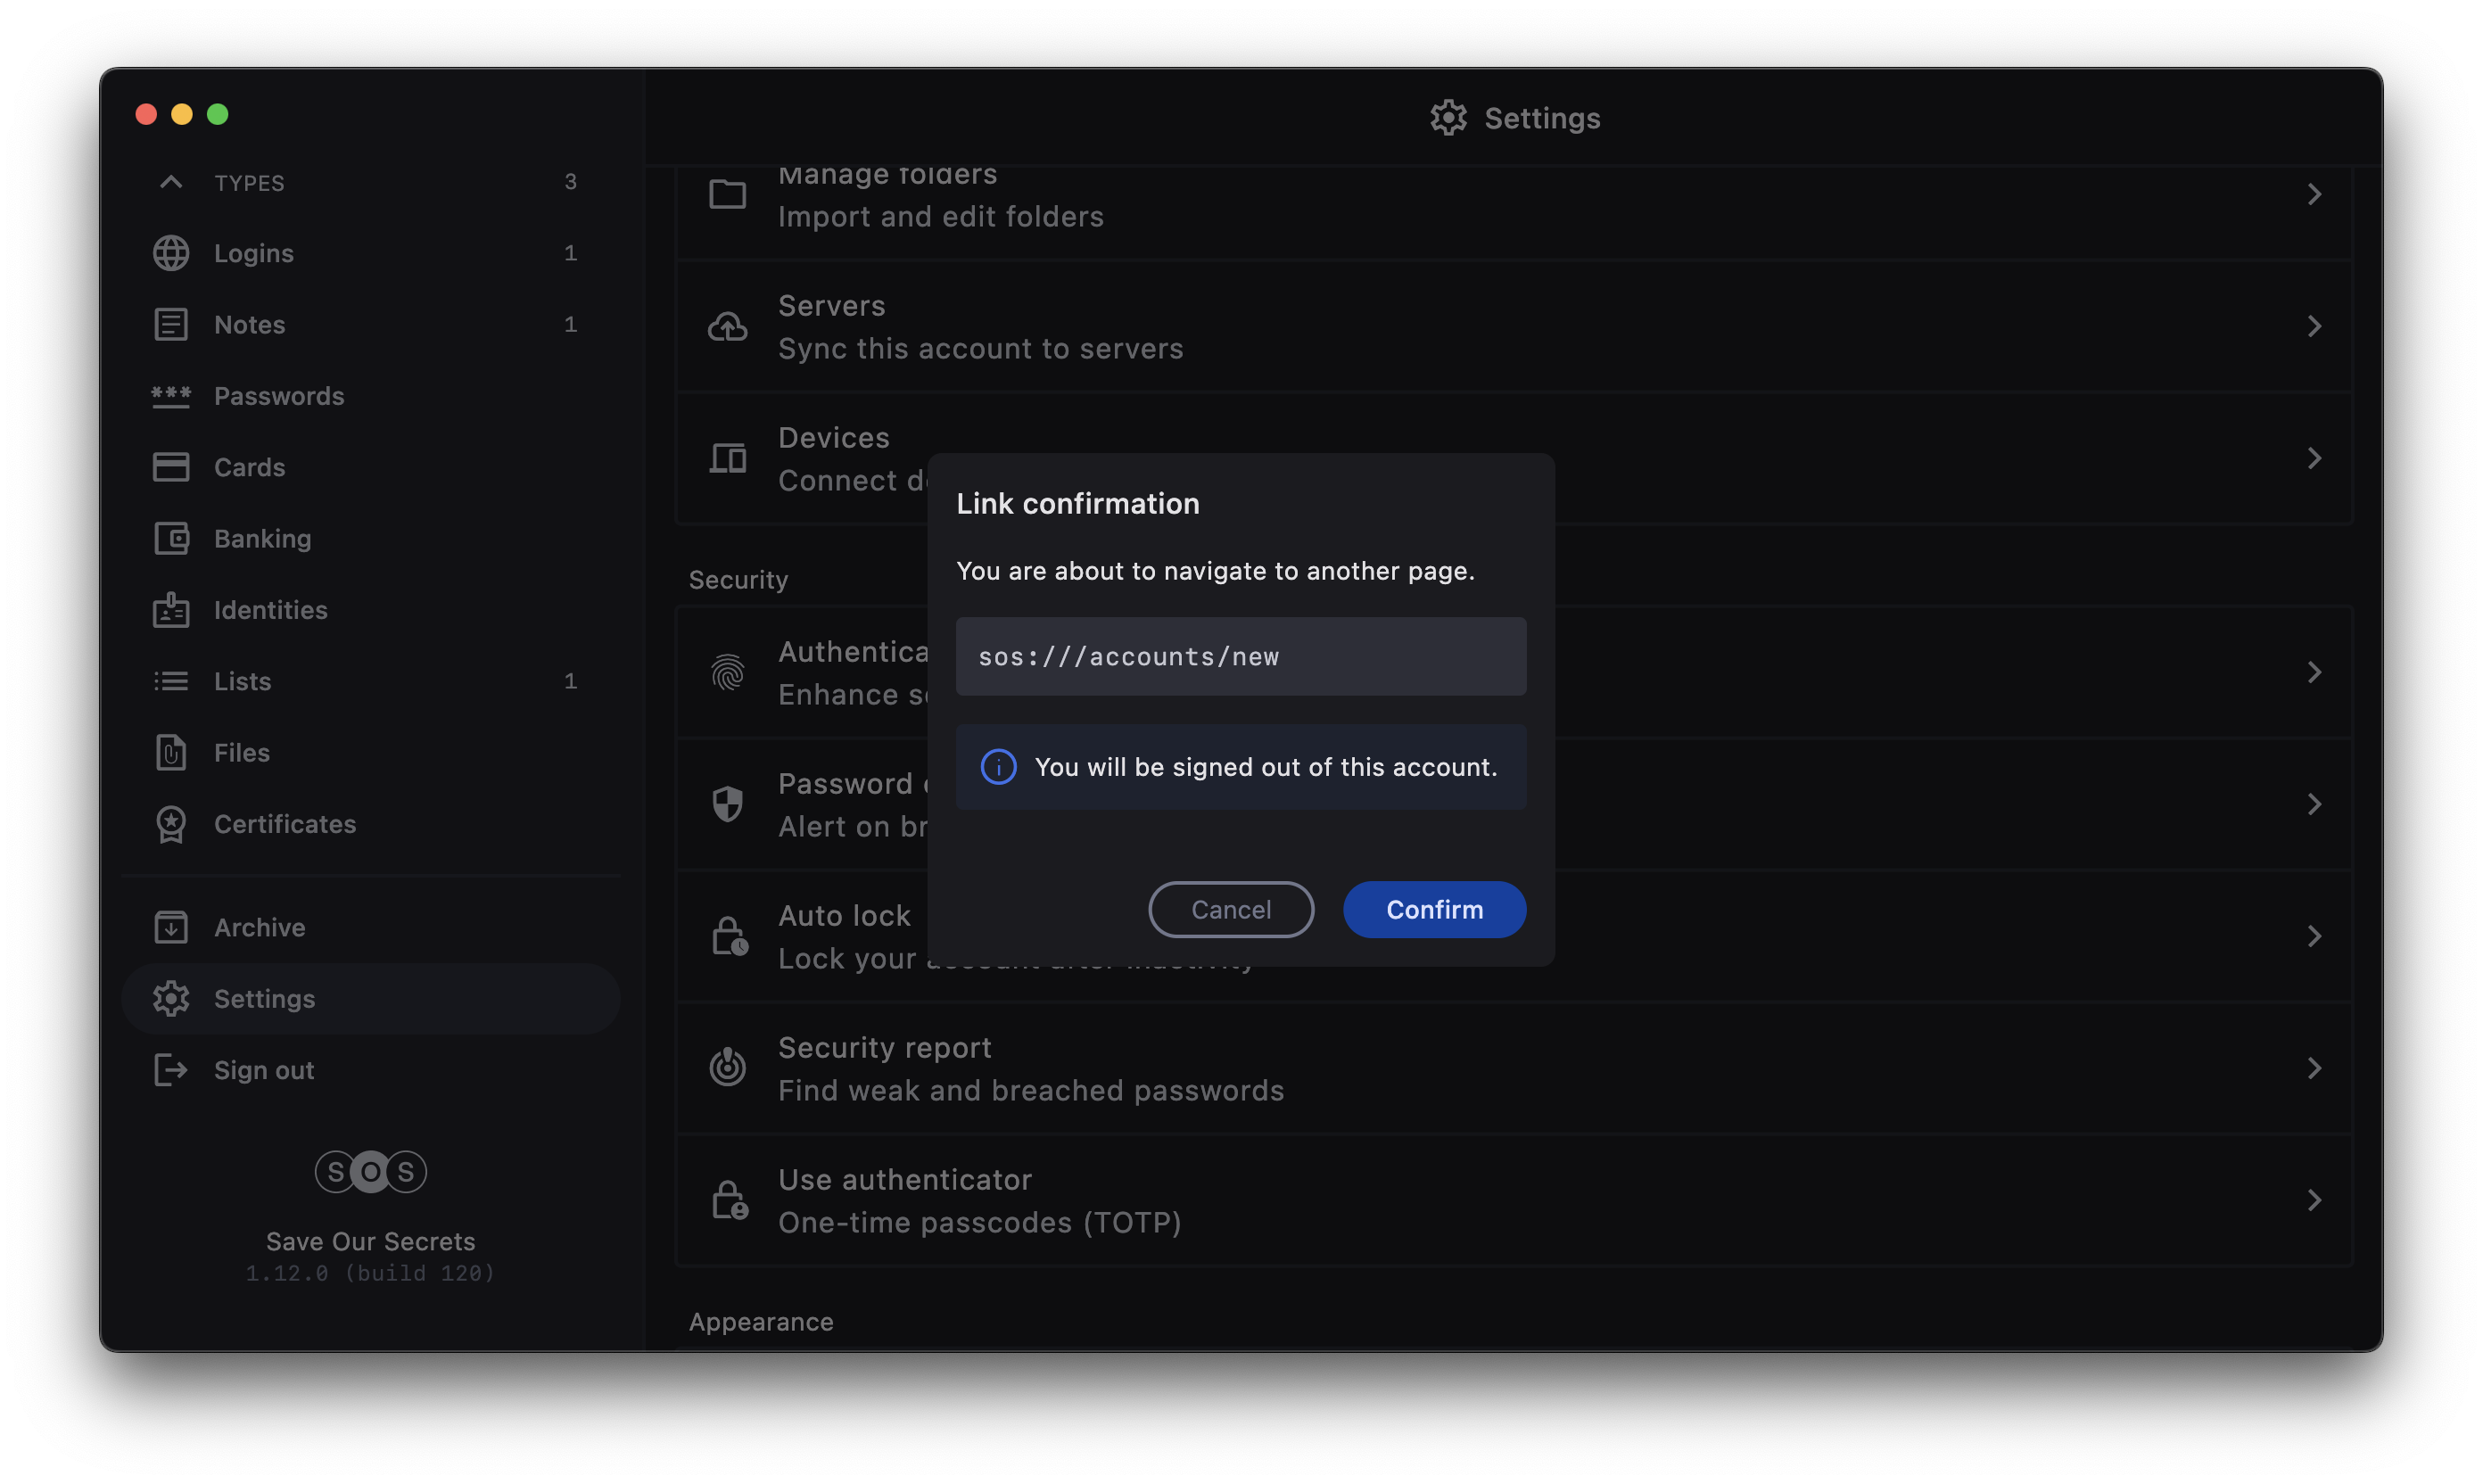Click the Manage folders folder icon

727,194
